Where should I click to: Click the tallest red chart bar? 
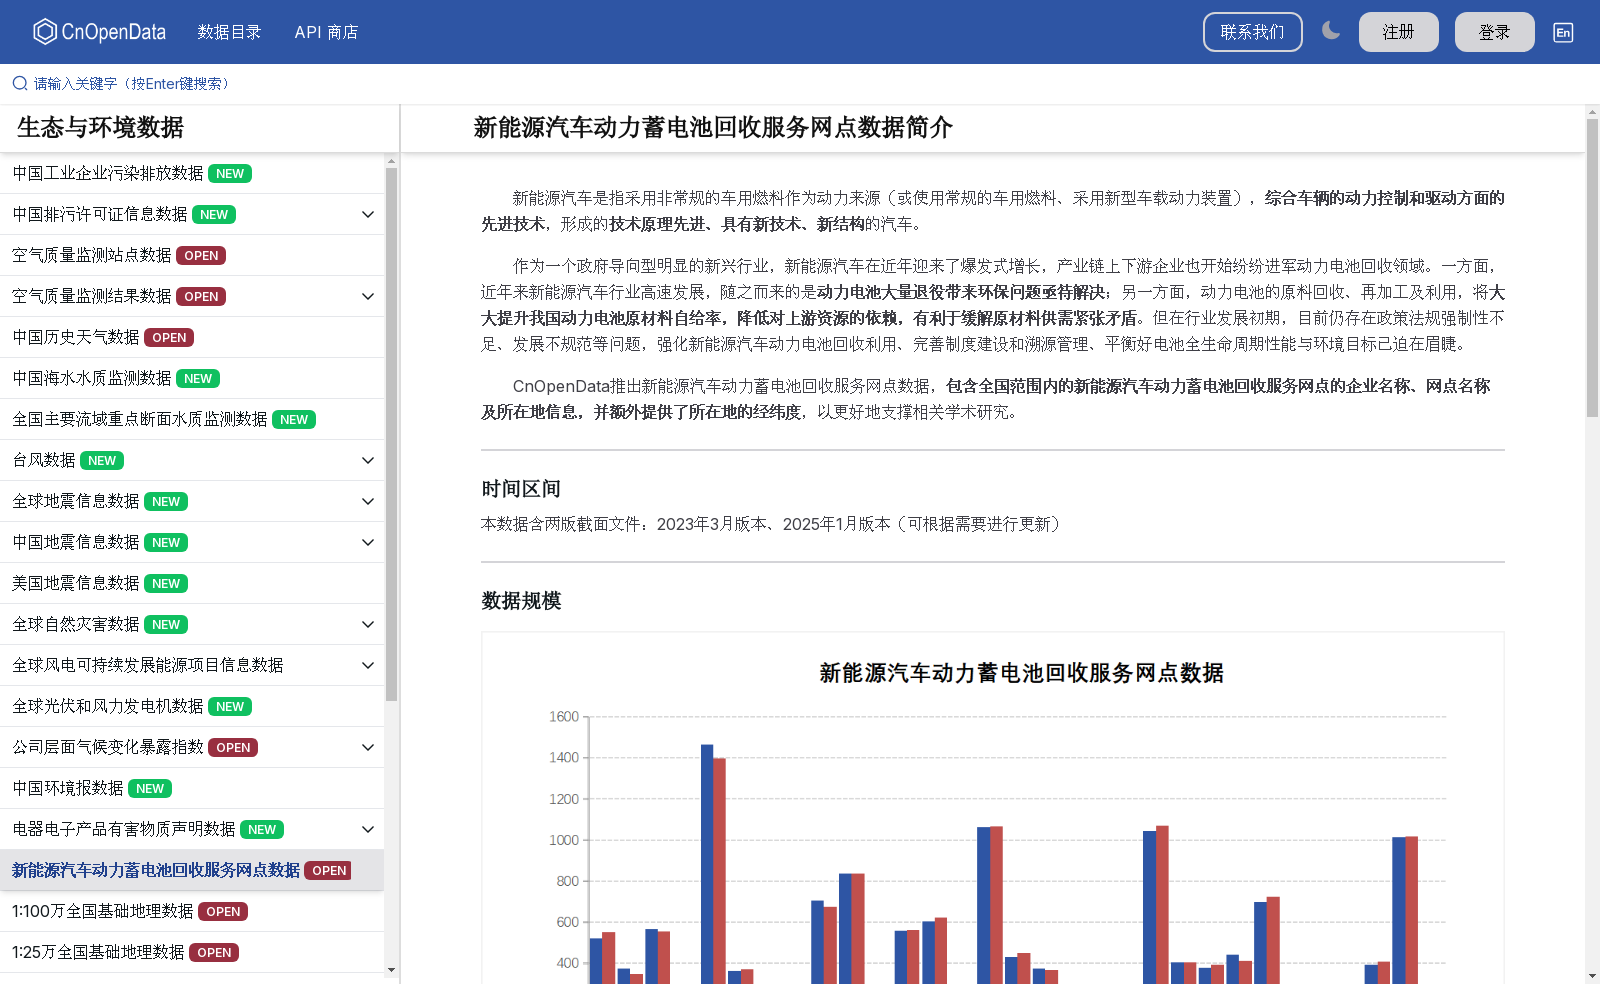point(719,871)
